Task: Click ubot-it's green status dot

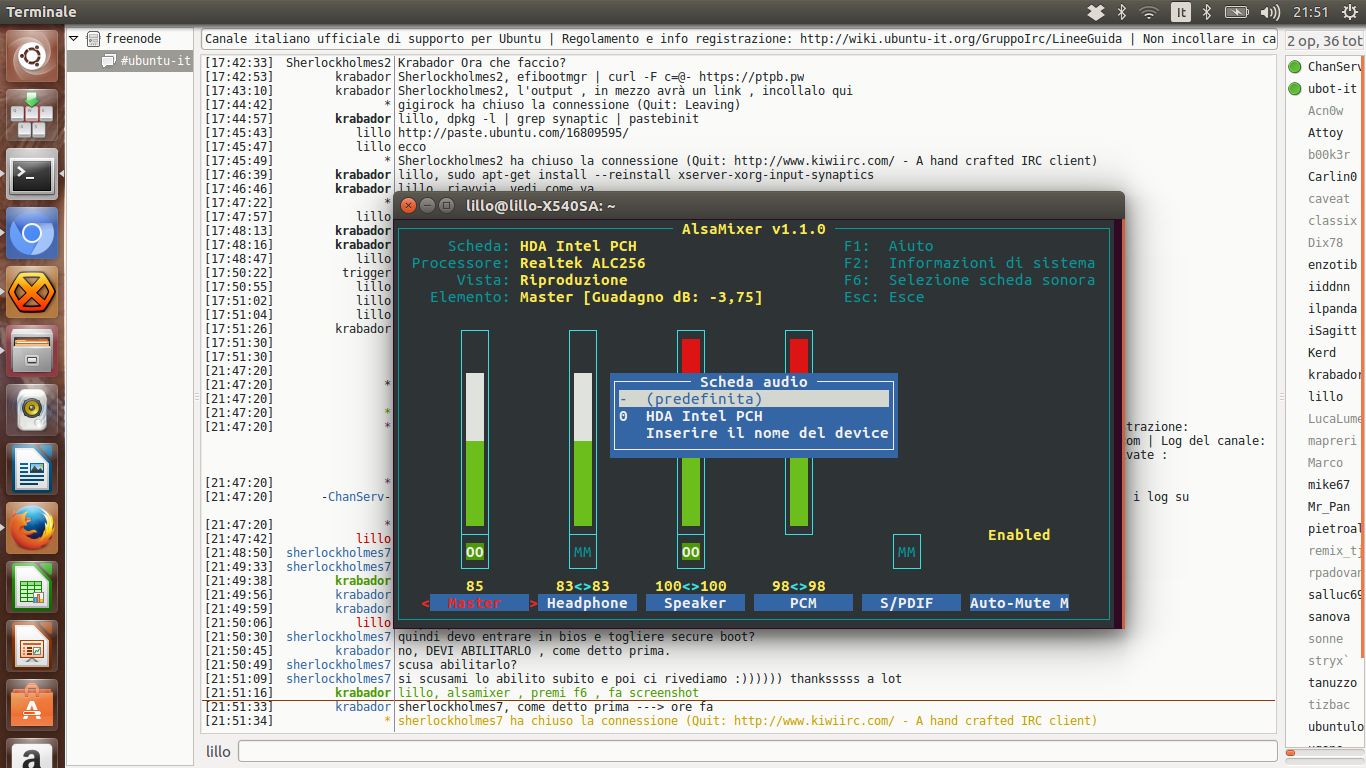Action: [x=1295, y=89]
